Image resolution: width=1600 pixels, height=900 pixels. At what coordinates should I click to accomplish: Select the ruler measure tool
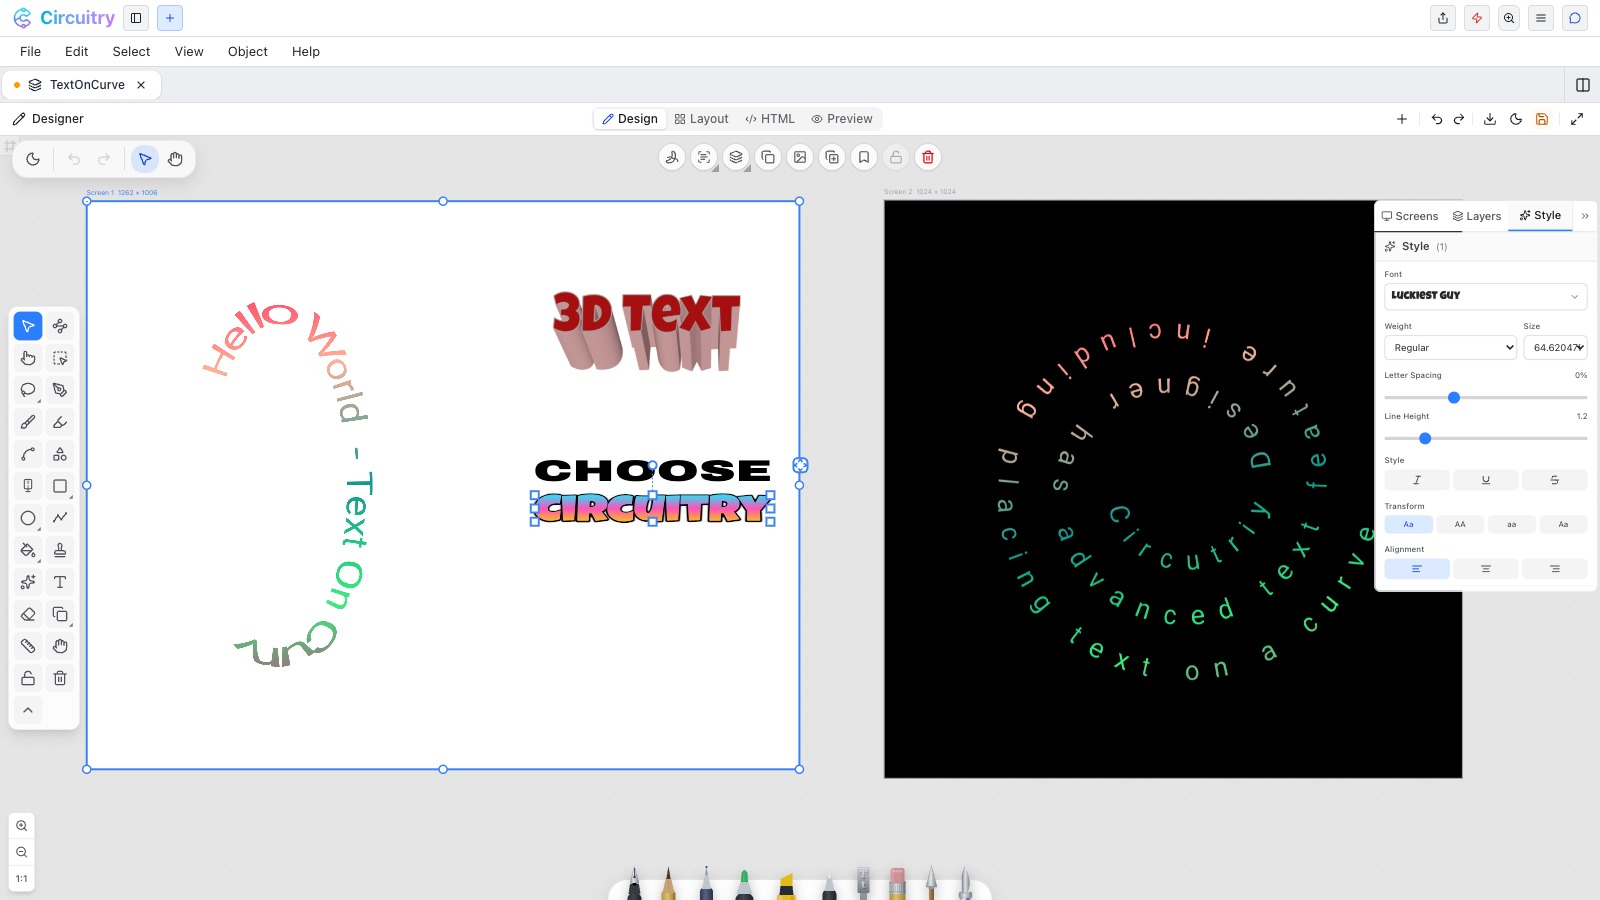28,646
